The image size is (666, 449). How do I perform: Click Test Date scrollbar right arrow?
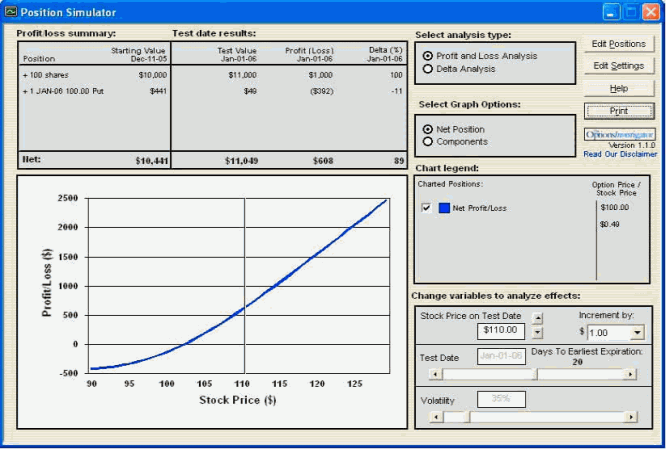(x=629, y=375)
